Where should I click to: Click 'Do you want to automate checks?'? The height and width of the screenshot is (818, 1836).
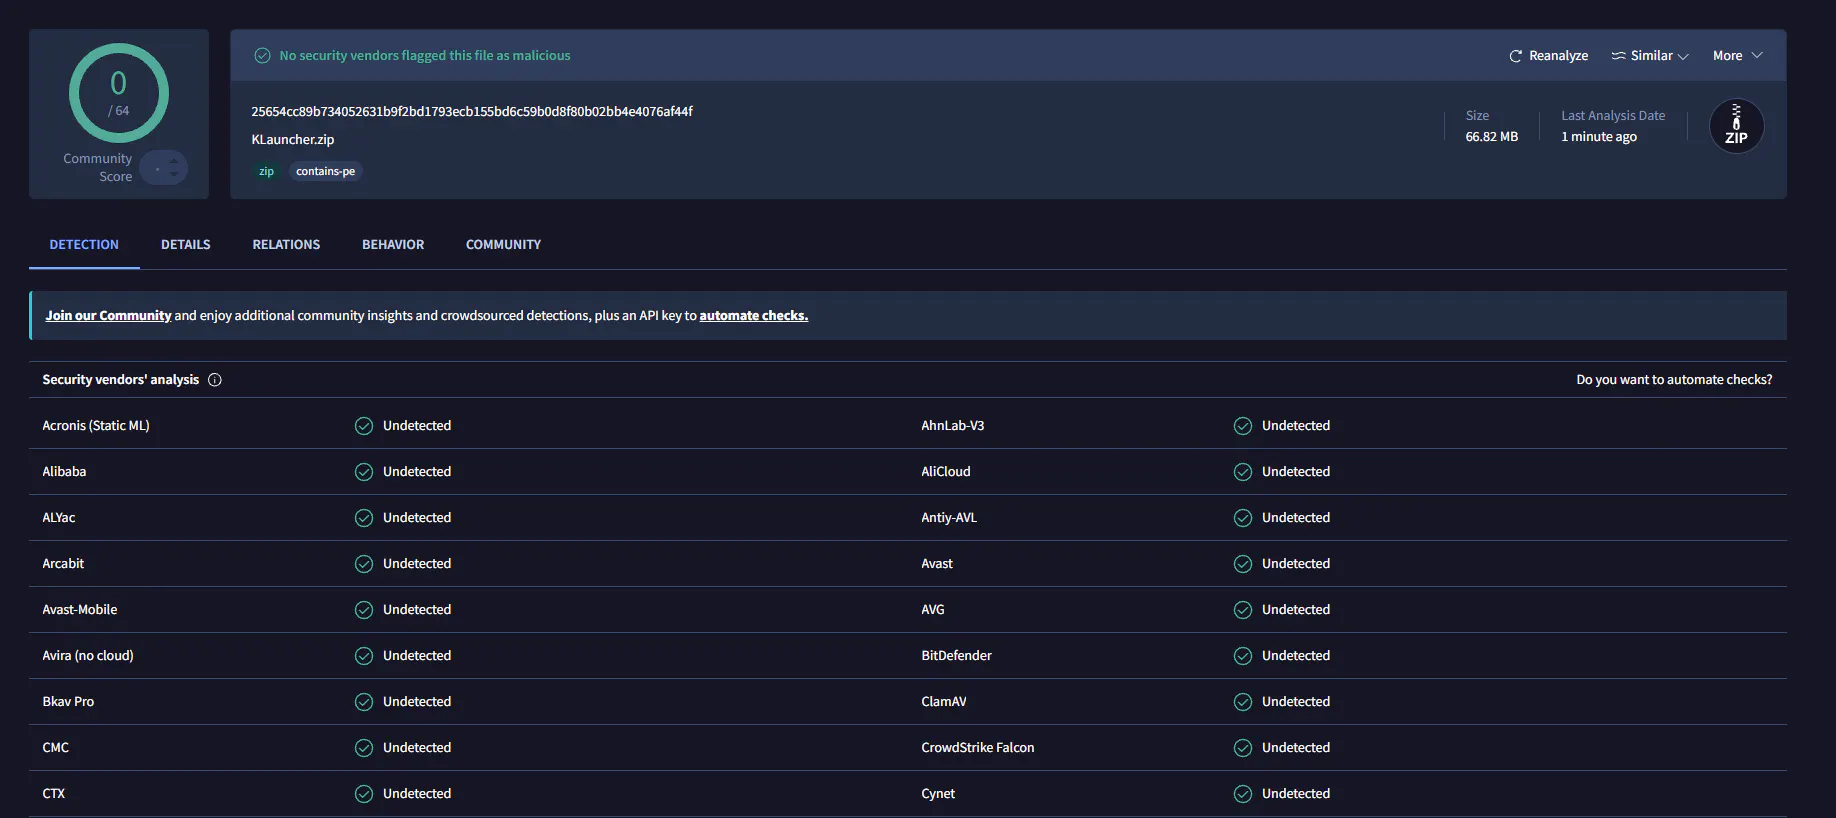click(x=1674, y=380)
